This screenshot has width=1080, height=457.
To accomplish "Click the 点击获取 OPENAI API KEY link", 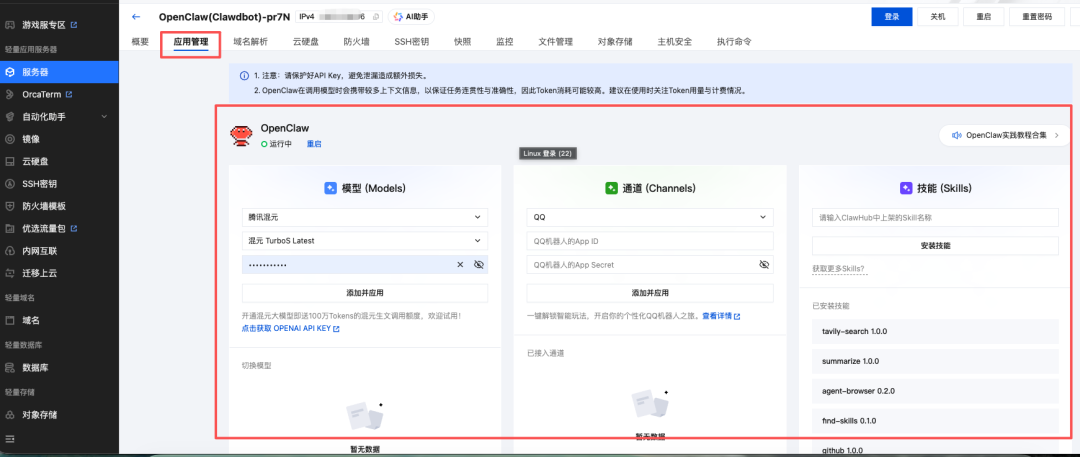I will pyautogui.click(x=290, y=329).
